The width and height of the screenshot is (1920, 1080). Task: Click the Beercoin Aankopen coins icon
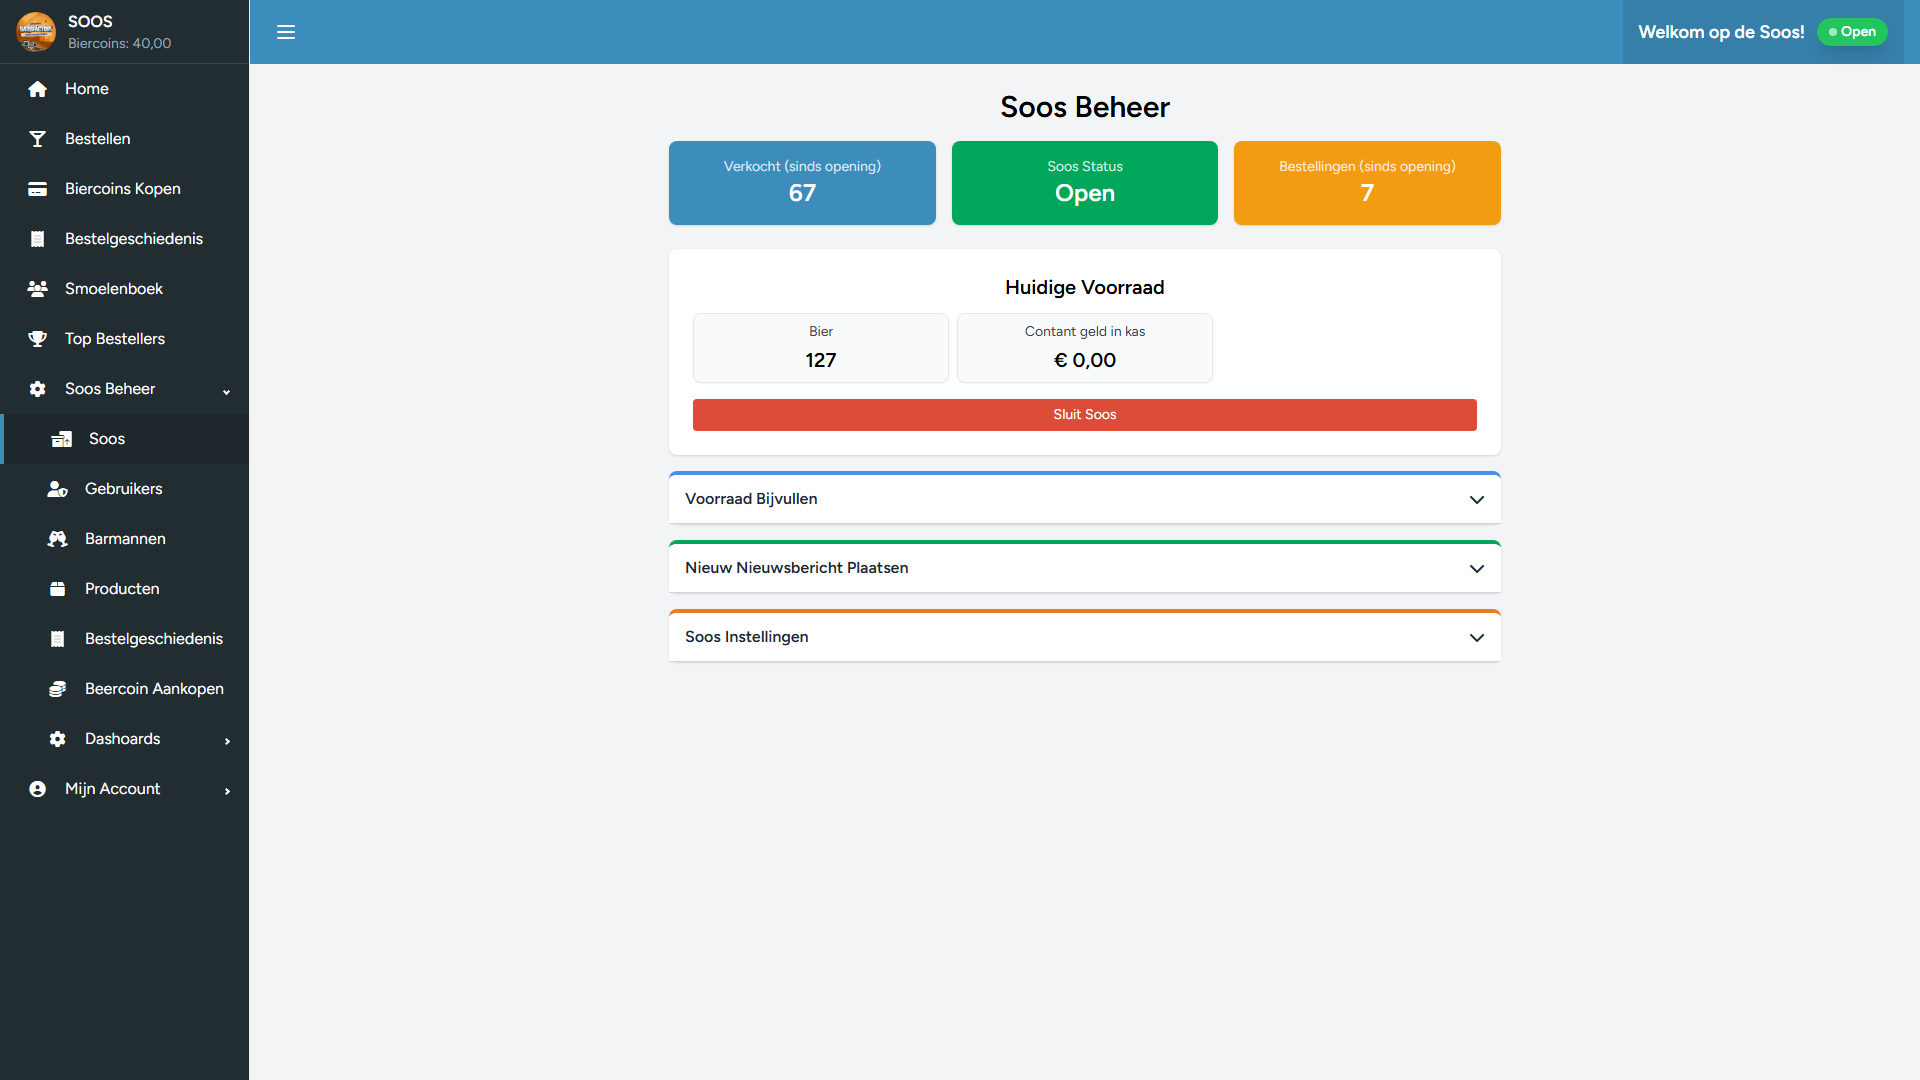(58, 689)
